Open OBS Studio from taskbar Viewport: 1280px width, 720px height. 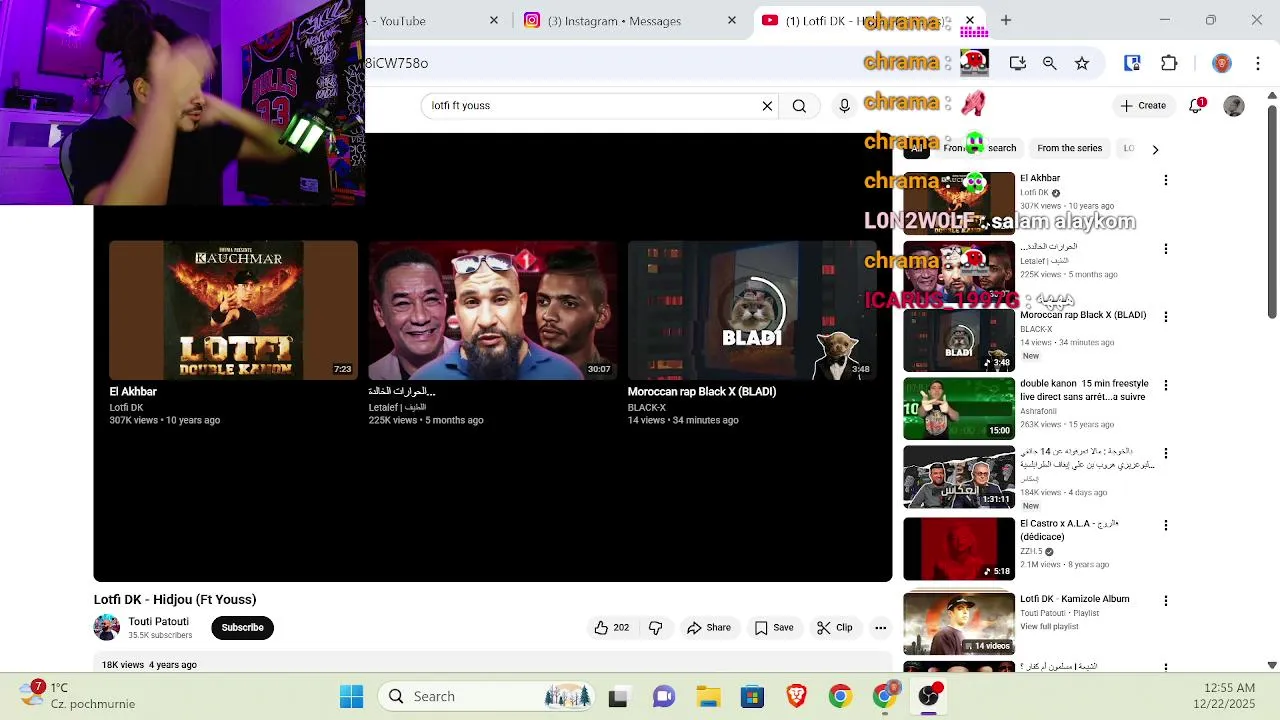point(928,697)
